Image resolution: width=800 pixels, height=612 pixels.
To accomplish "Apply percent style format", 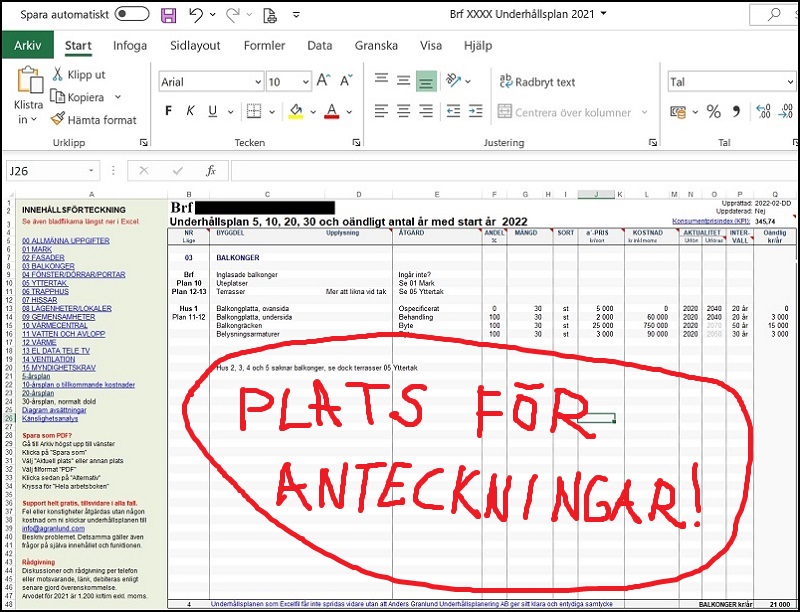I will [x=713, y=112].
